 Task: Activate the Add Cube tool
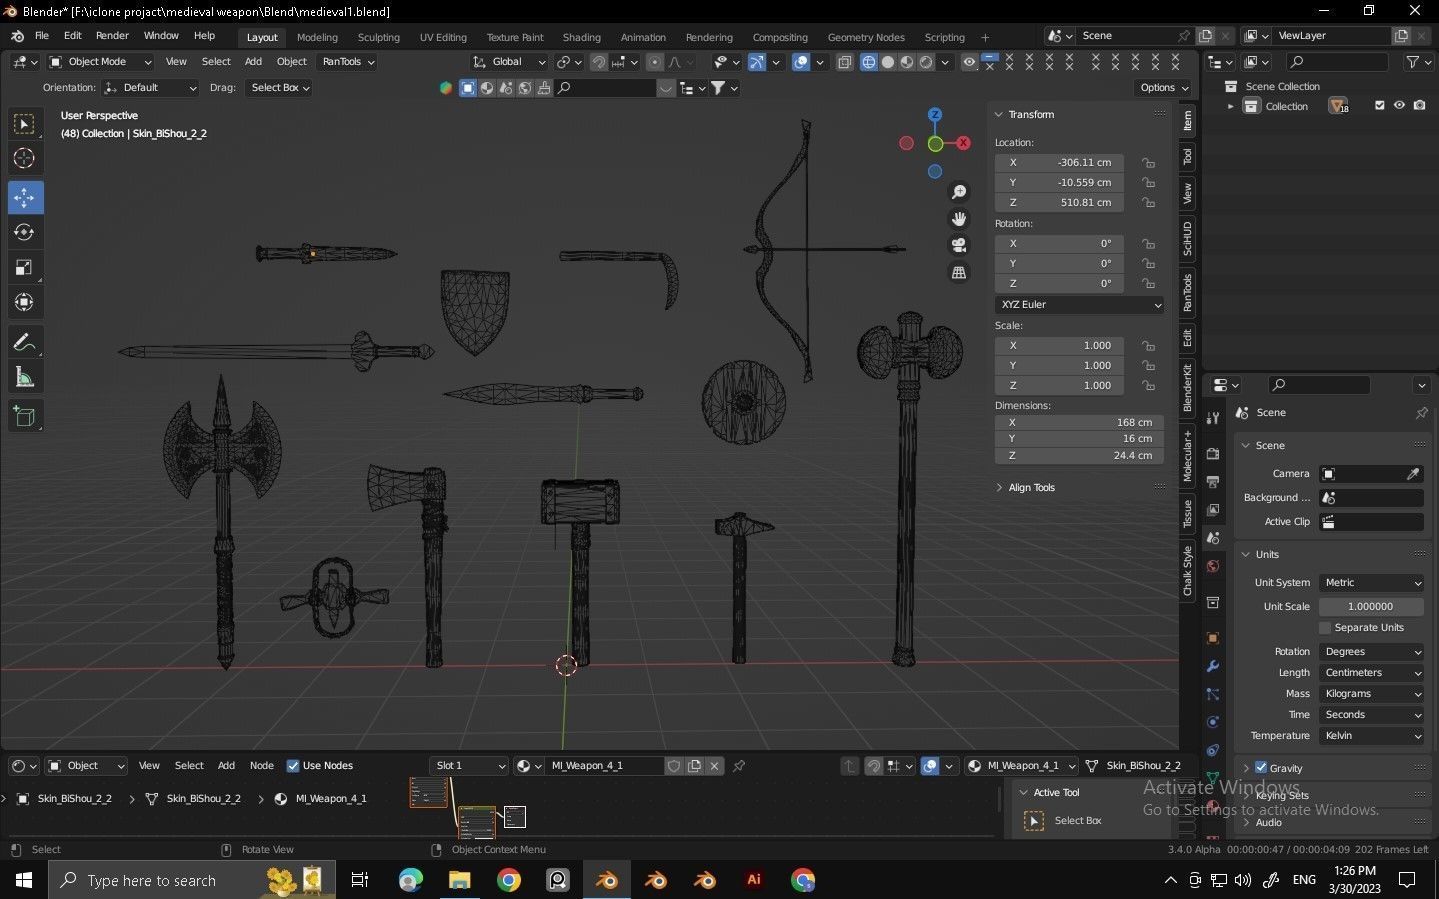coord(24,416)
